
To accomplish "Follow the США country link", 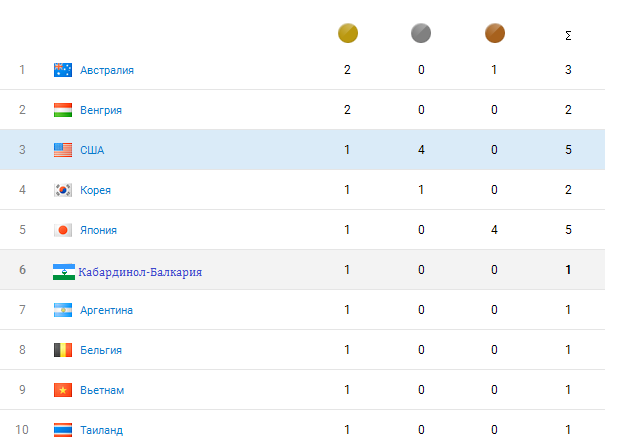I will click(92, 150).
